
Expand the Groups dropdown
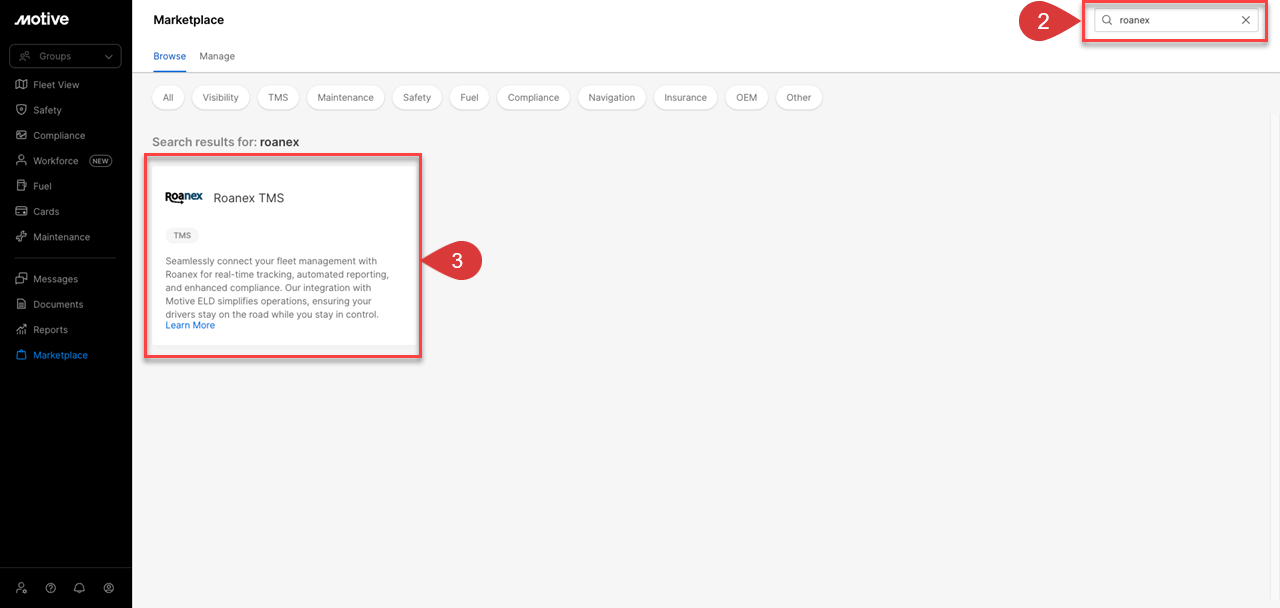tap(65, 56)
